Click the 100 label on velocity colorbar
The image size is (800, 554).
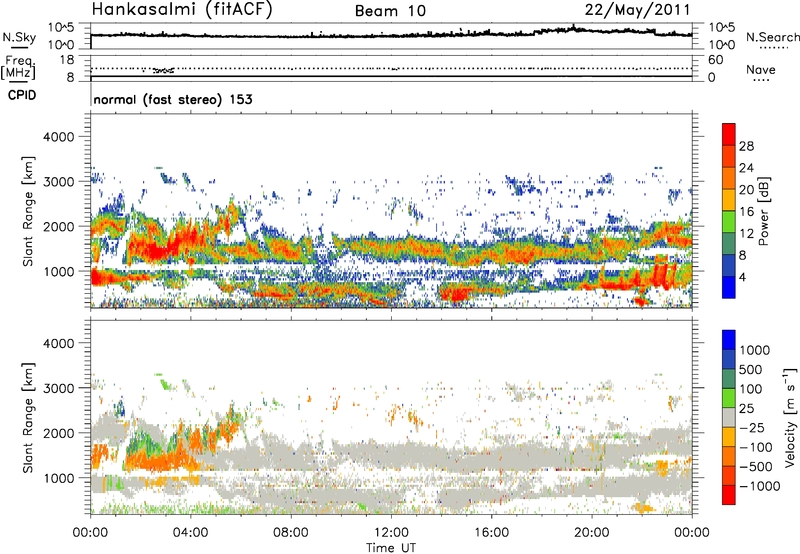(x=751, y=389)
